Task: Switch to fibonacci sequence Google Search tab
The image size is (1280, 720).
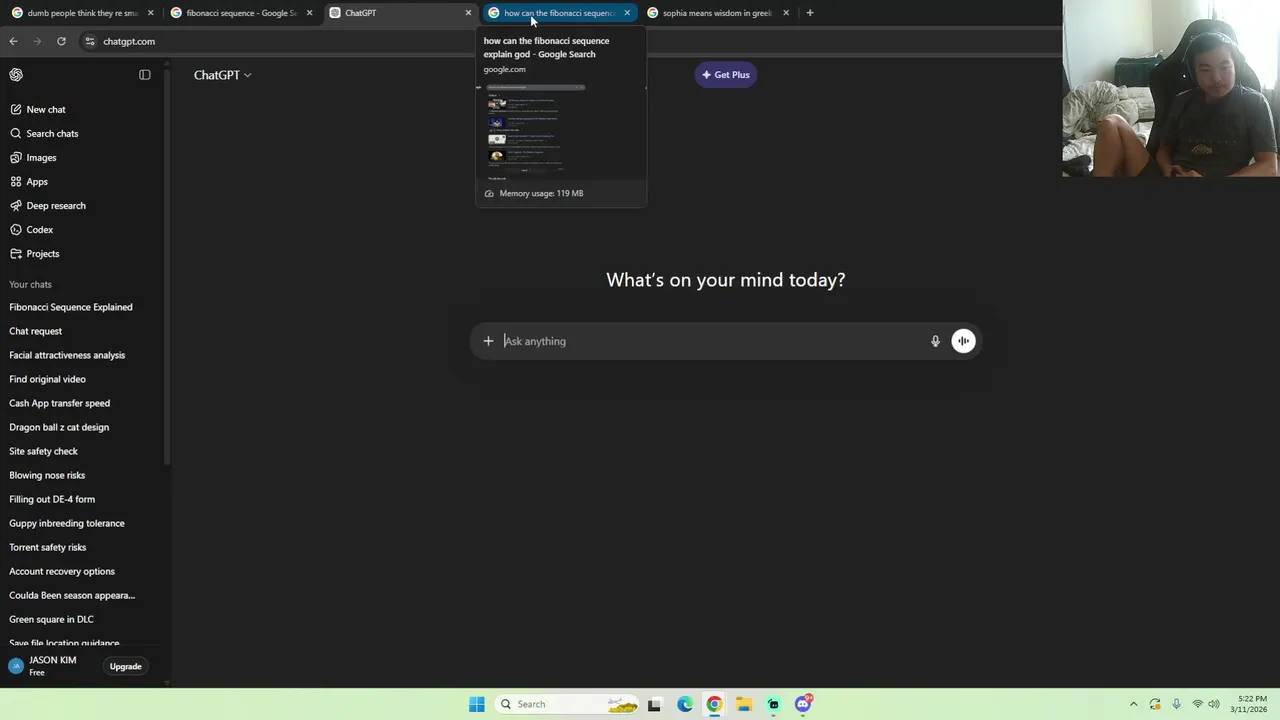Action: [240, 13]
